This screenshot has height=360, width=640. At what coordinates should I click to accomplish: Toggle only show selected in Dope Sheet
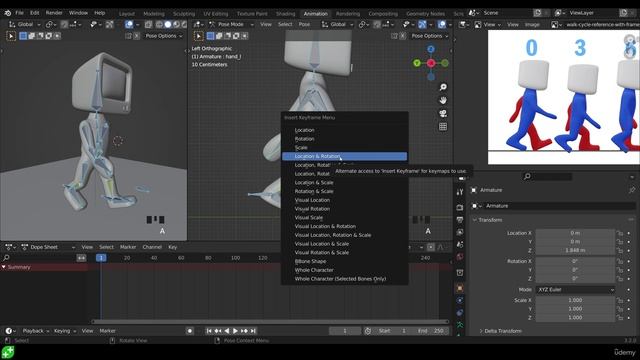[x=431, y=247]
